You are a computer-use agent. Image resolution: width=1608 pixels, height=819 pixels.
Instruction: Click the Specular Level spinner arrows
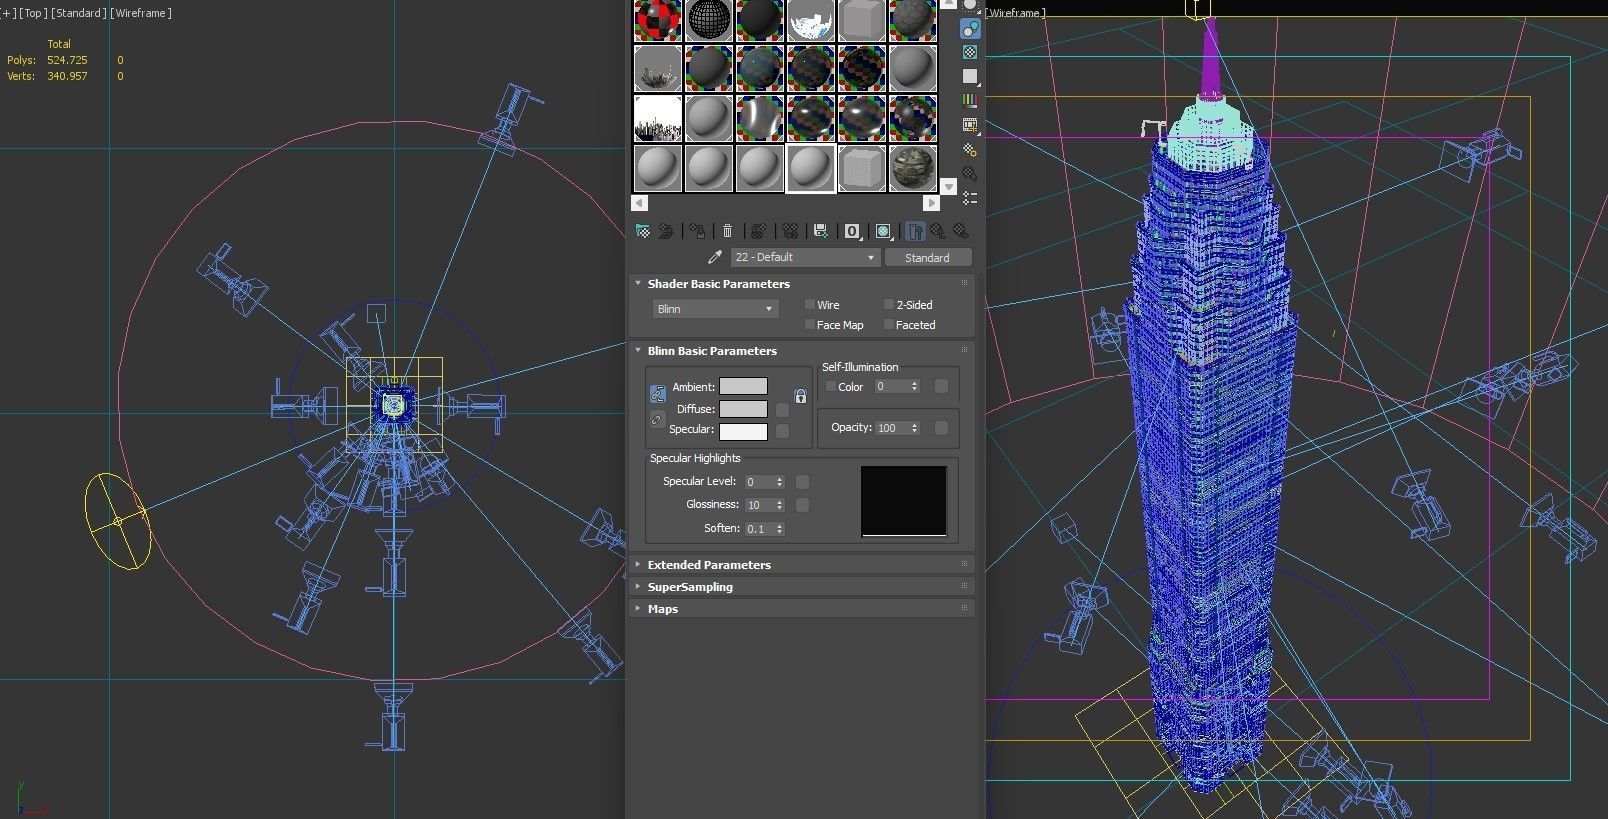(x=780, y=482)
